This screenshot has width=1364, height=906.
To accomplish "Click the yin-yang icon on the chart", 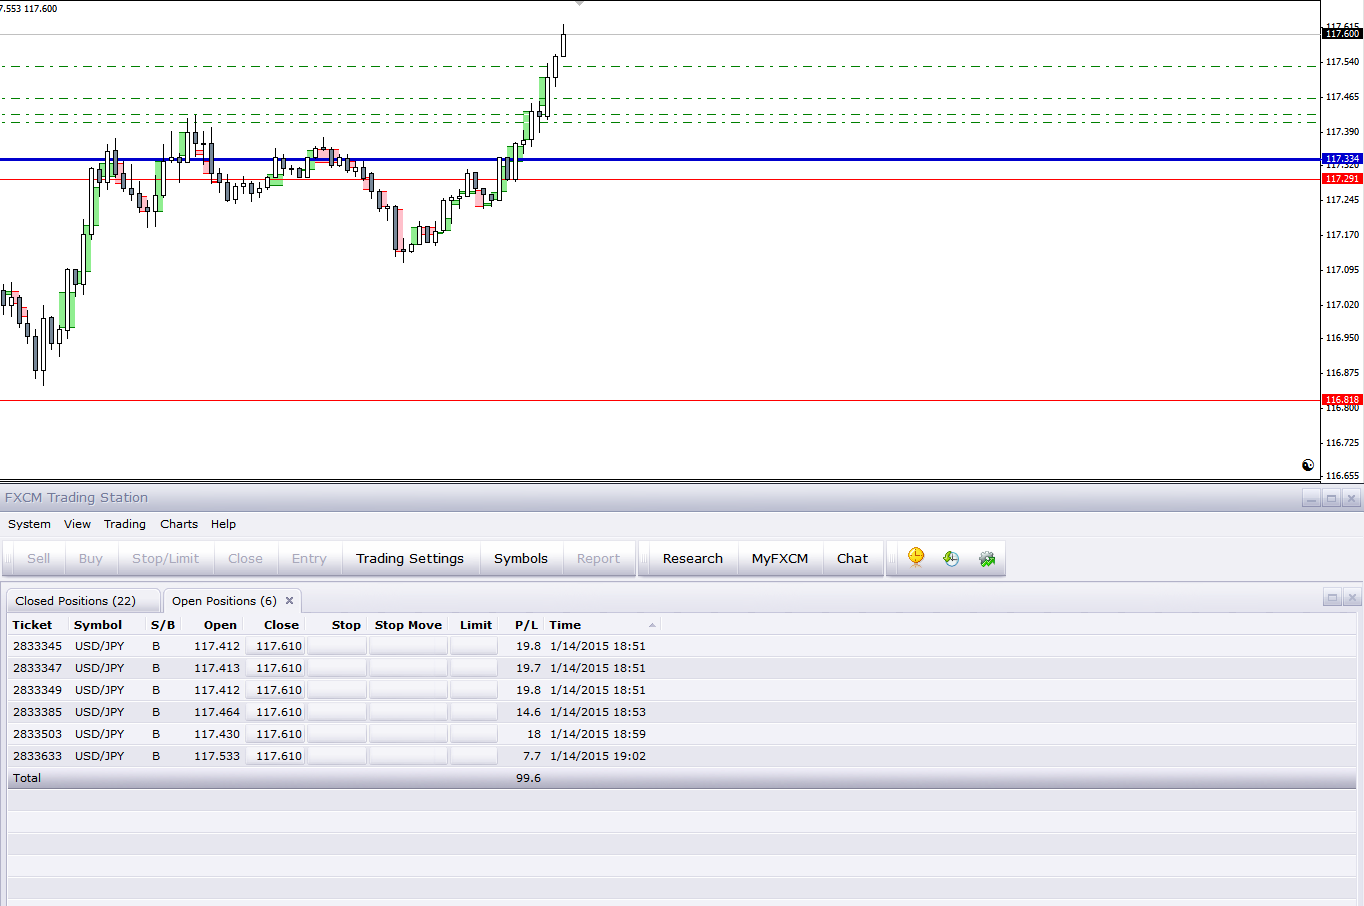I will point(1308,465).
